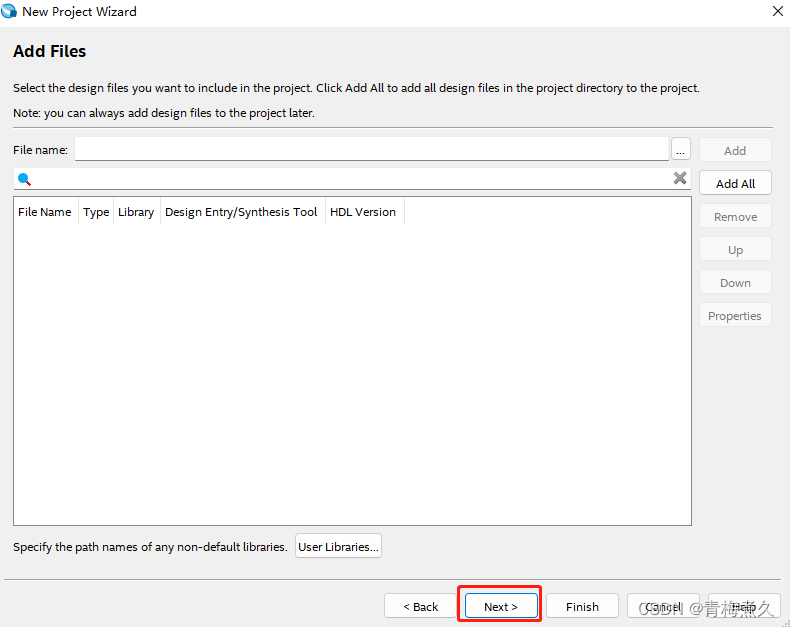Click Add All to add design files

coord(735,183)
